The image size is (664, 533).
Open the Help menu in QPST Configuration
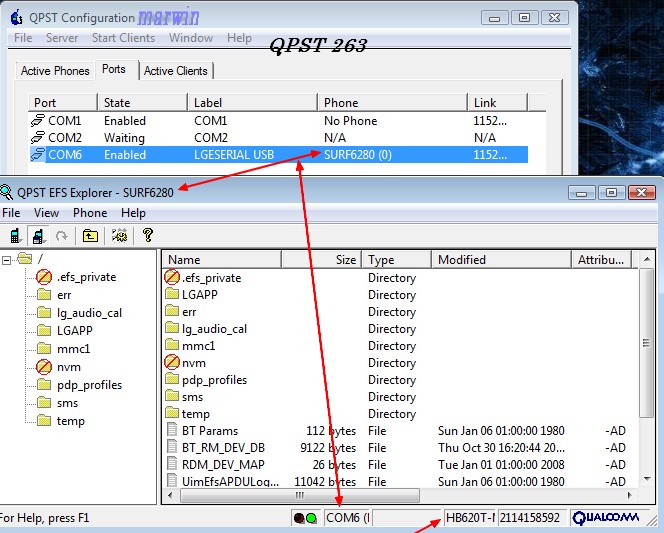tap(239, 38)
